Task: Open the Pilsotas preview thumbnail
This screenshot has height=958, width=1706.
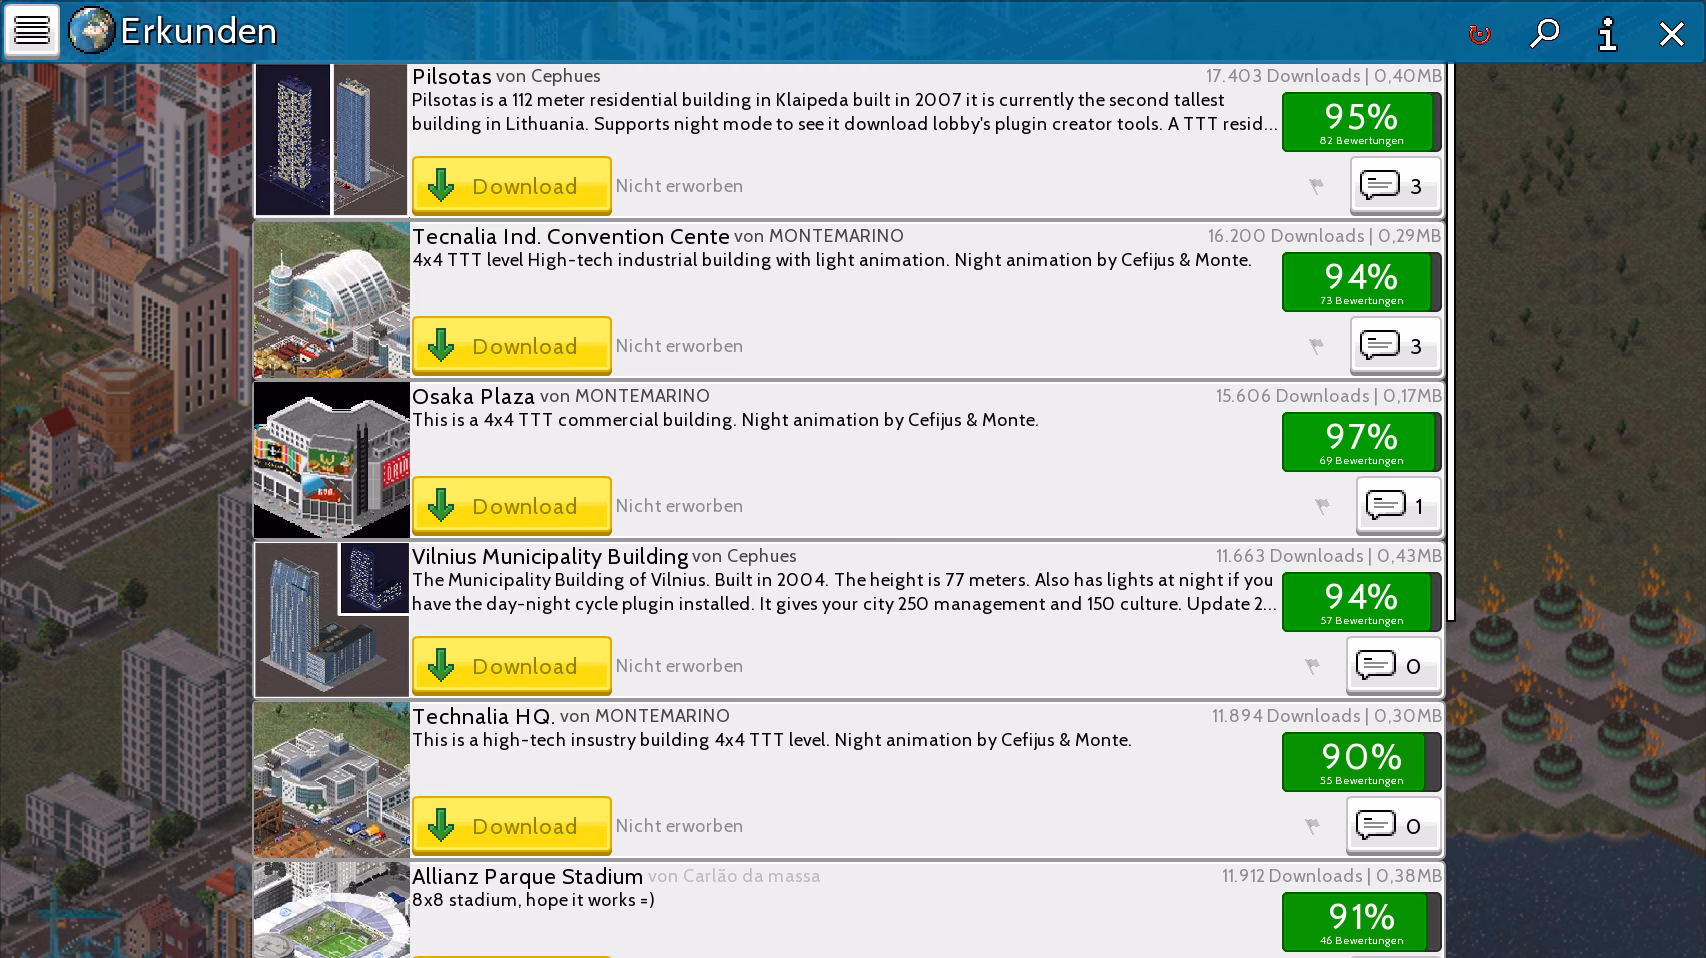Action: click(x=331, y=140)
